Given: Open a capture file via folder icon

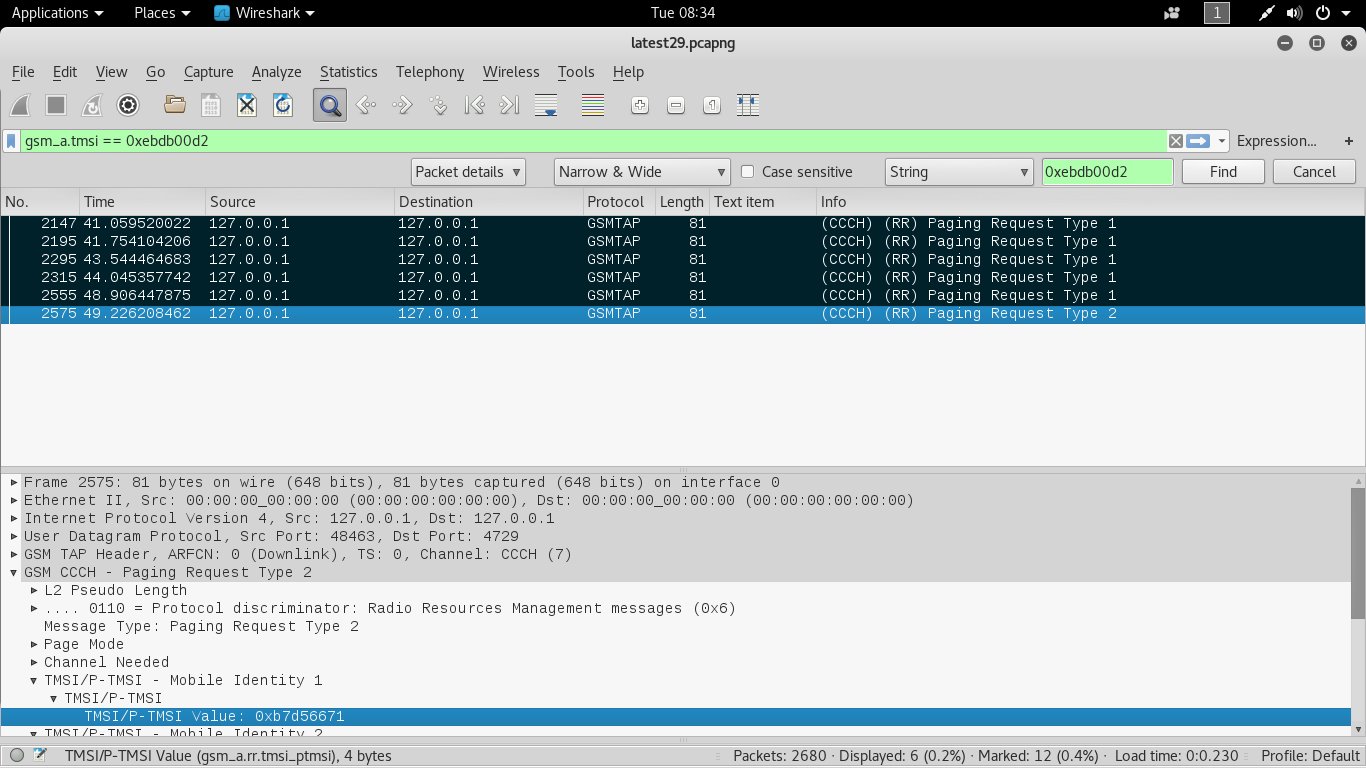Looking at the screenshot, I should point(175,105).
